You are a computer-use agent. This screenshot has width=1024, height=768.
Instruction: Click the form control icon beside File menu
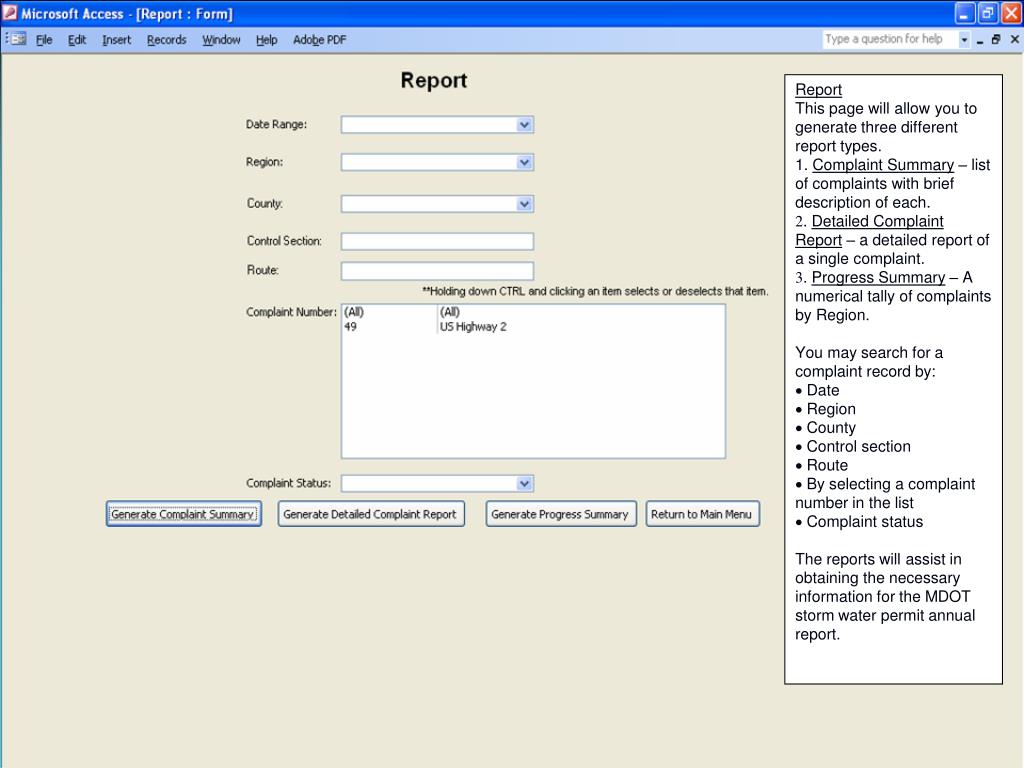[x=17, y=39]
